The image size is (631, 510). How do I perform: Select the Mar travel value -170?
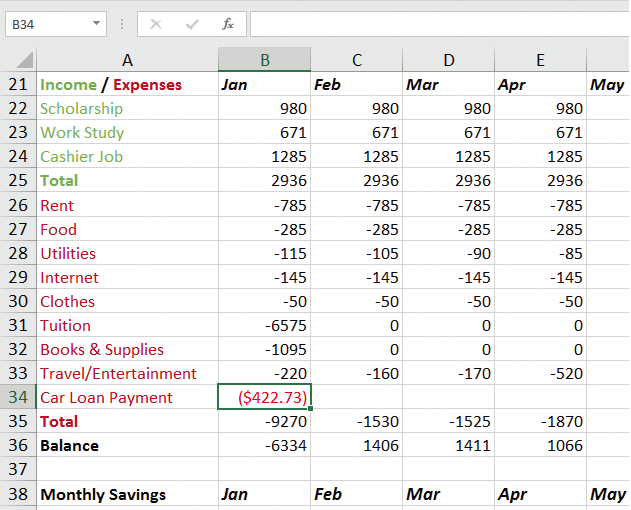(x=448, y=373)
